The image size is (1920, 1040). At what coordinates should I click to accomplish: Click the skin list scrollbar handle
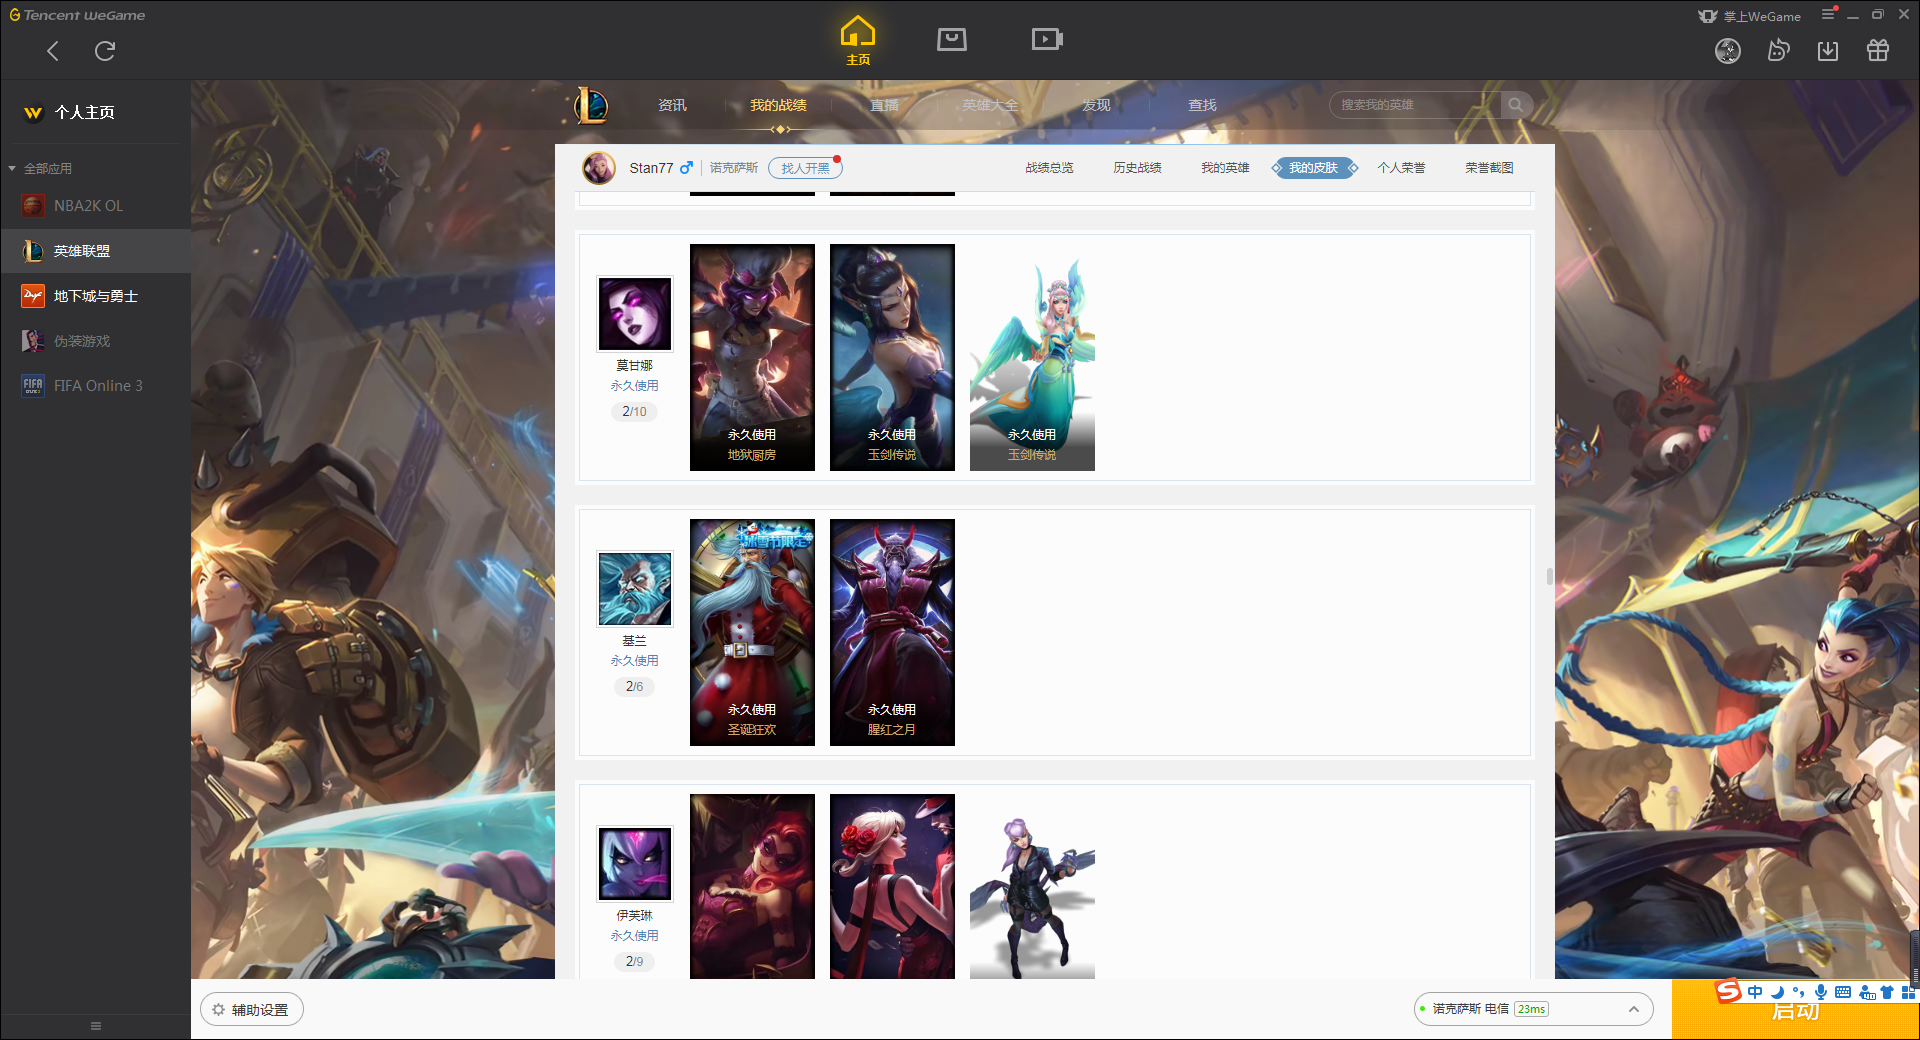(1550, 576)
